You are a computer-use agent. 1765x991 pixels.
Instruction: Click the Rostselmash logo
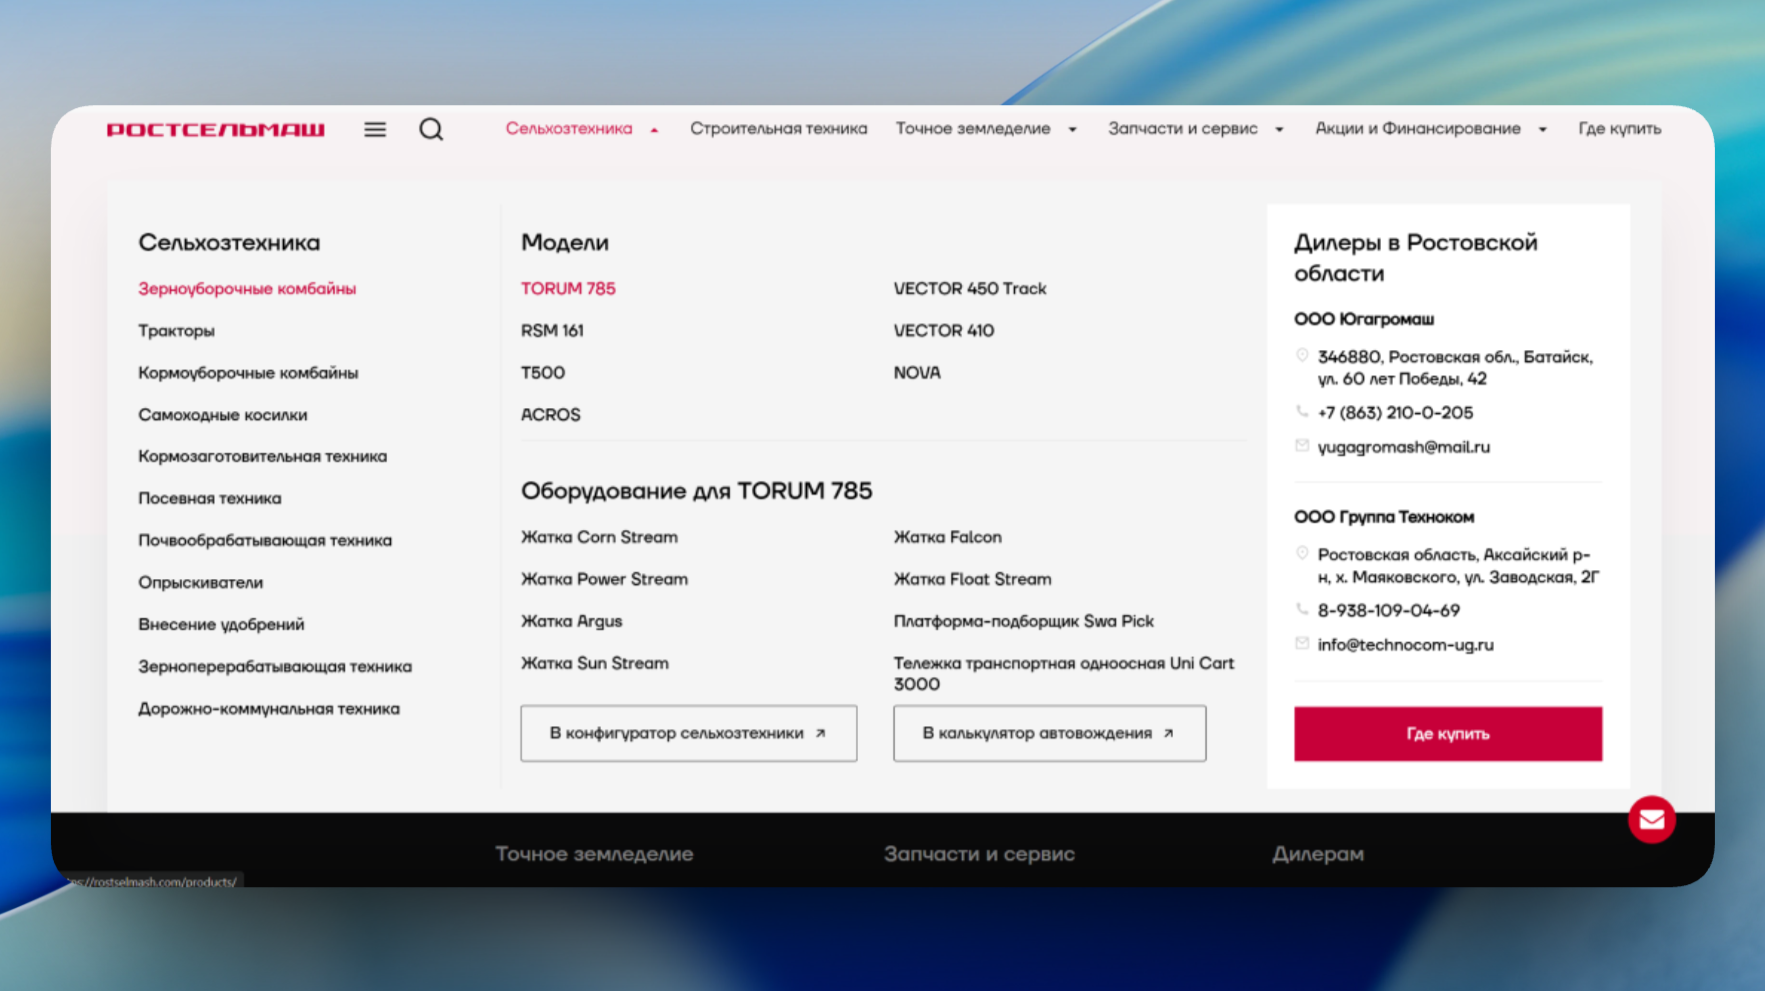pyautogui.click(x=216, y=129)
